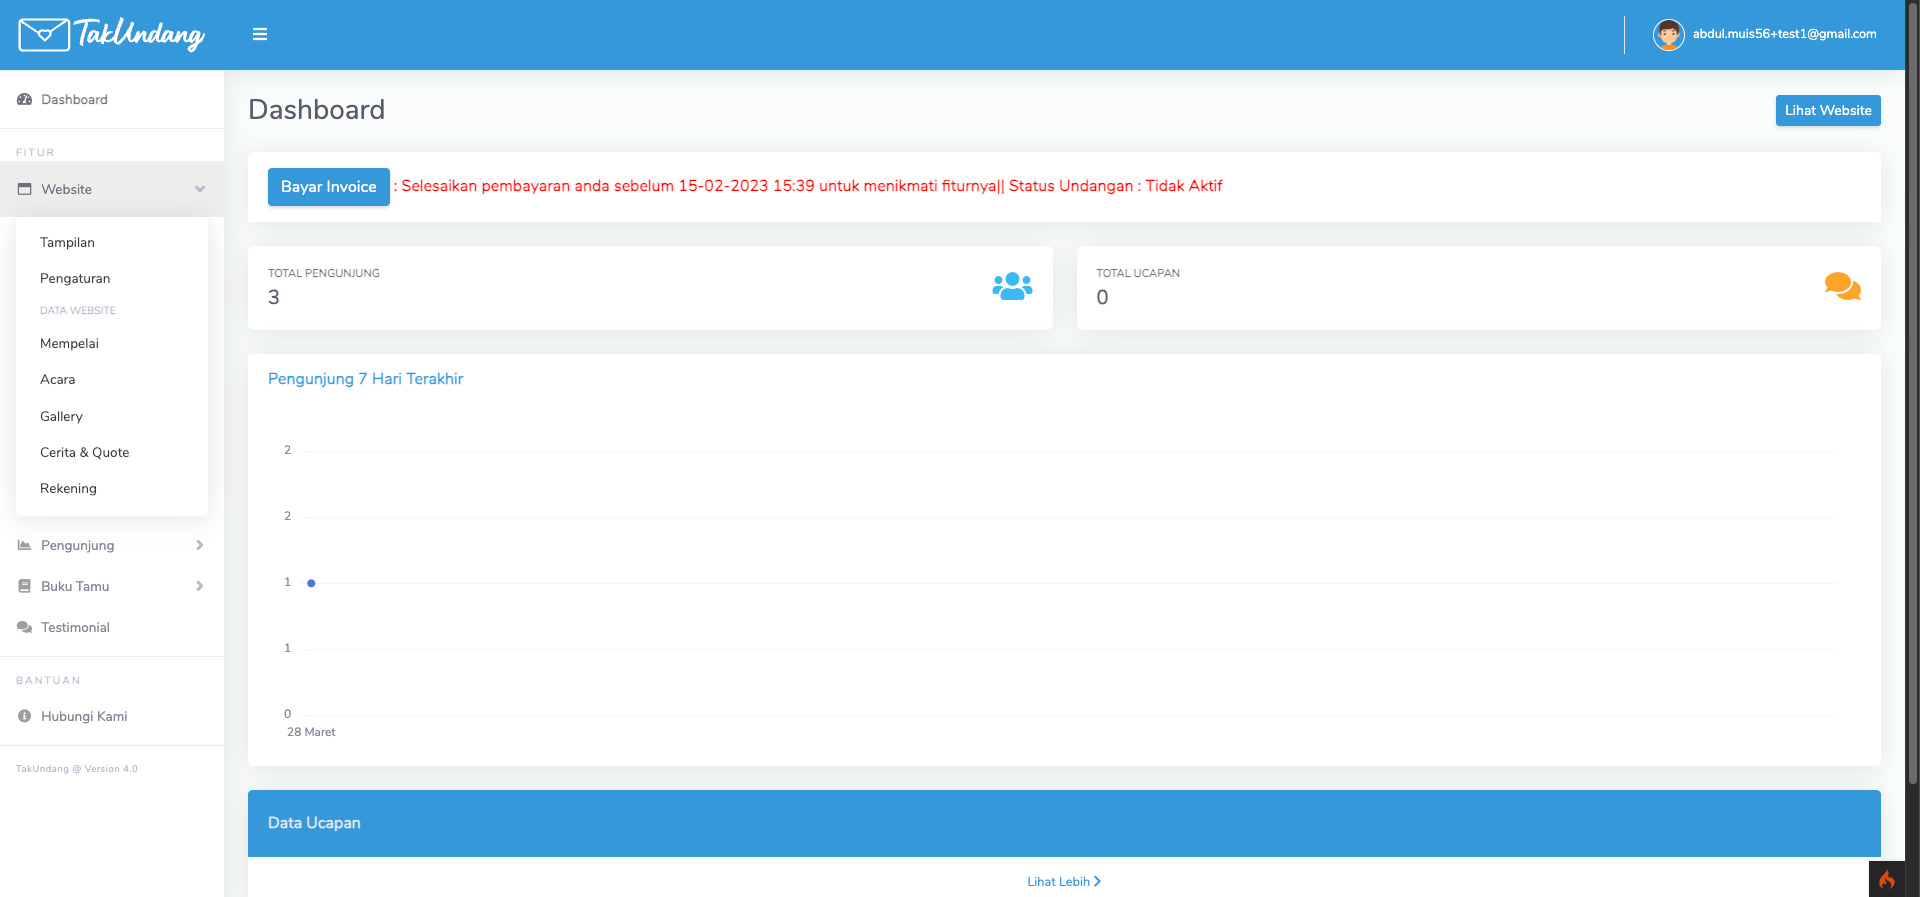Click the flame debug icon
This screenshot has width=1920, height=897.
1887,880
